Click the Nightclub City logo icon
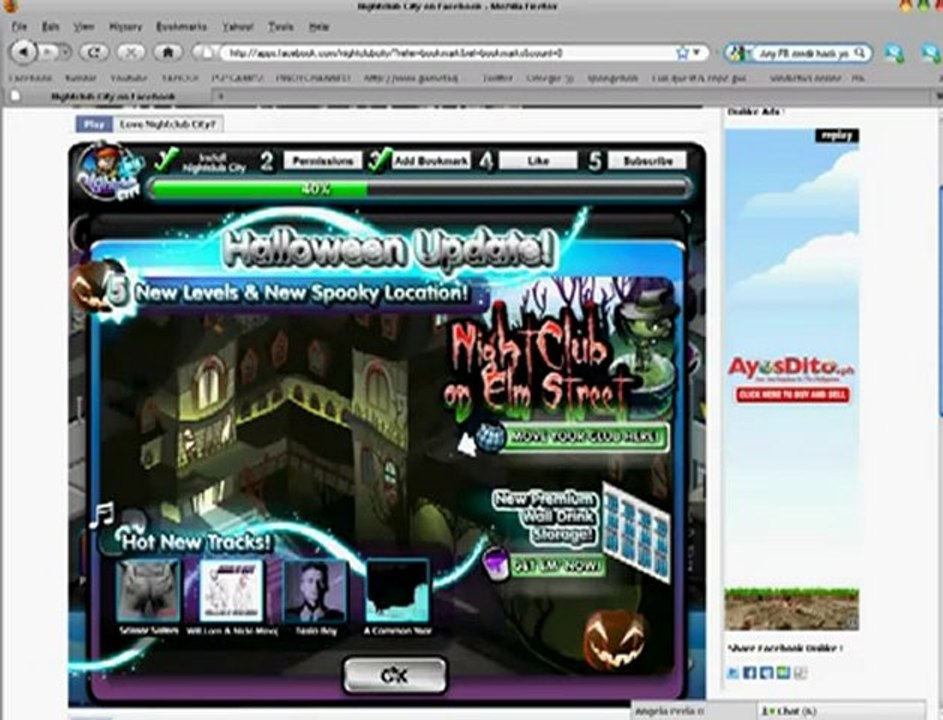 click(x=111, y=170)
